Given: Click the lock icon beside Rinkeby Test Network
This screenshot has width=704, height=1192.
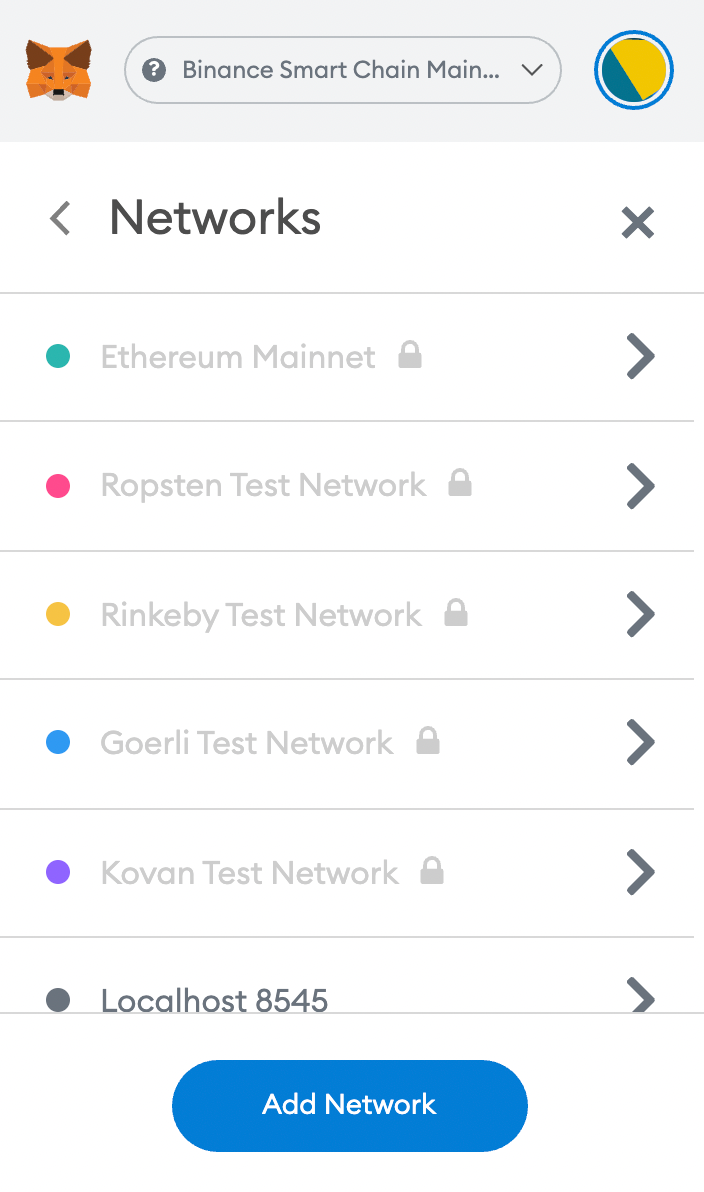Looking at the screenshot, I should [x=456, y=612].
